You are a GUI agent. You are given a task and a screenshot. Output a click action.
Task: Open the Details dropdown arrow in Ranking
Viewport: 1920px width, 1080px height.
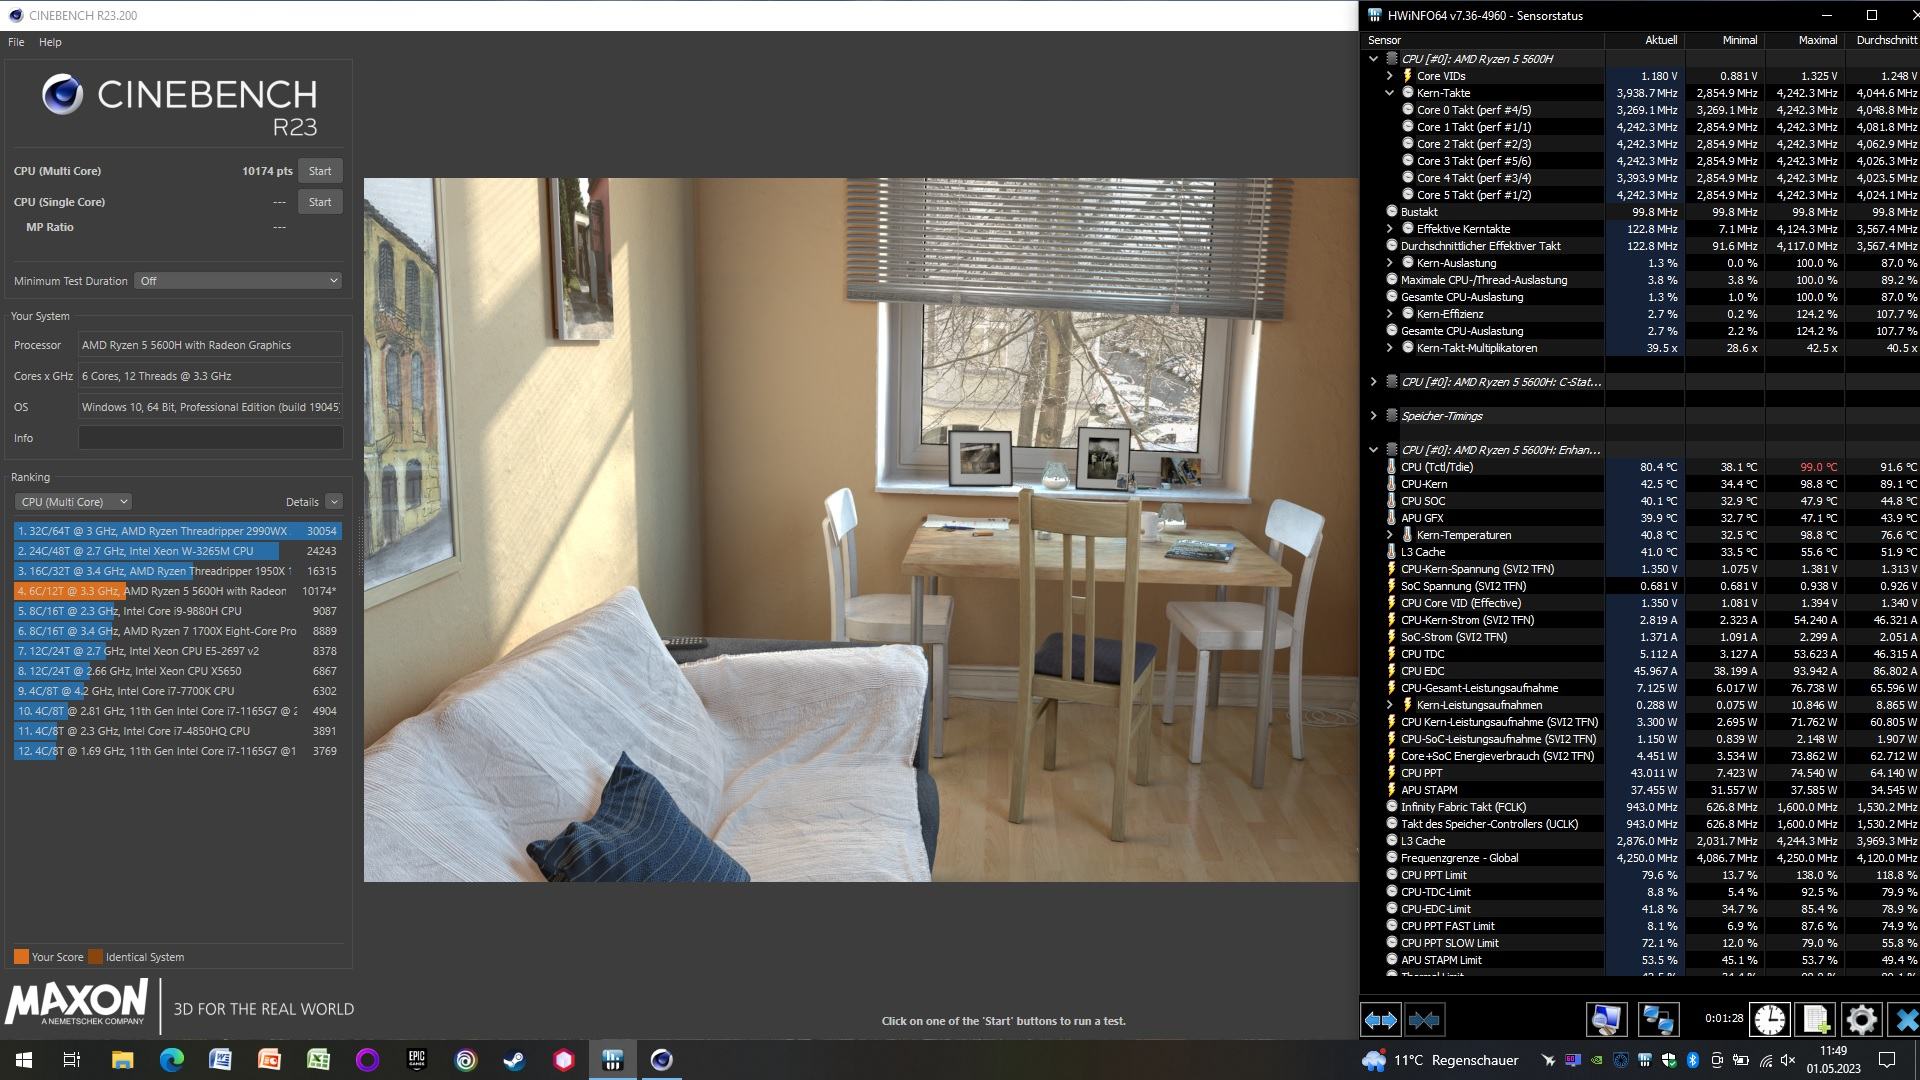[334, 502]
